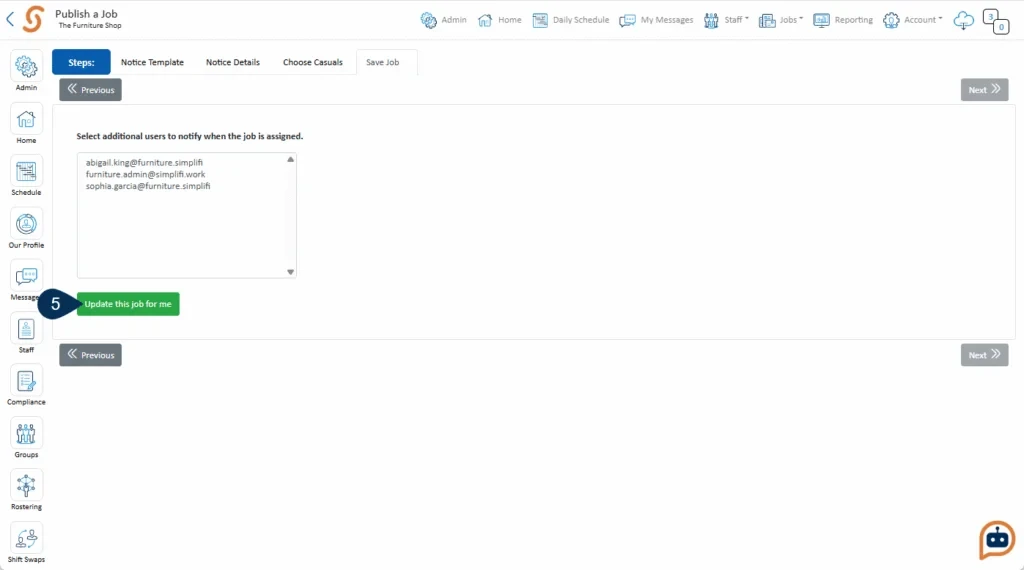Open Groups in the left sidebar

26,438
